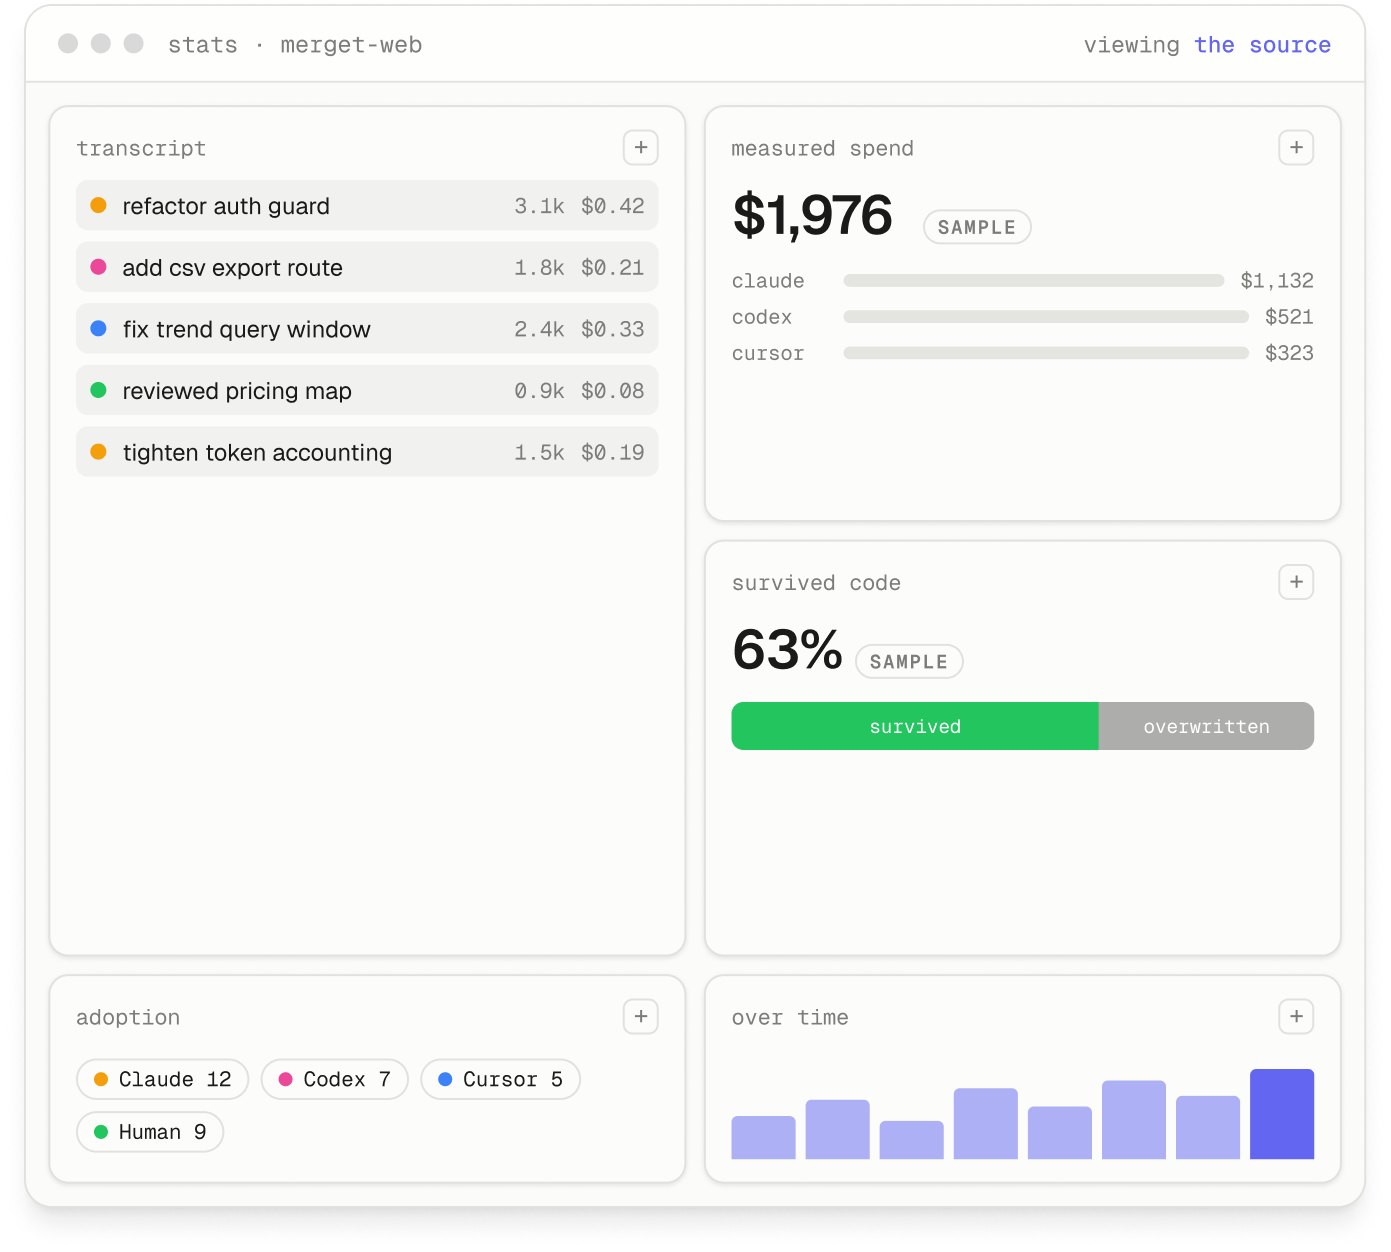
Task: Select the darkest last bar in over time chart
Action: coord(1282,1114)
